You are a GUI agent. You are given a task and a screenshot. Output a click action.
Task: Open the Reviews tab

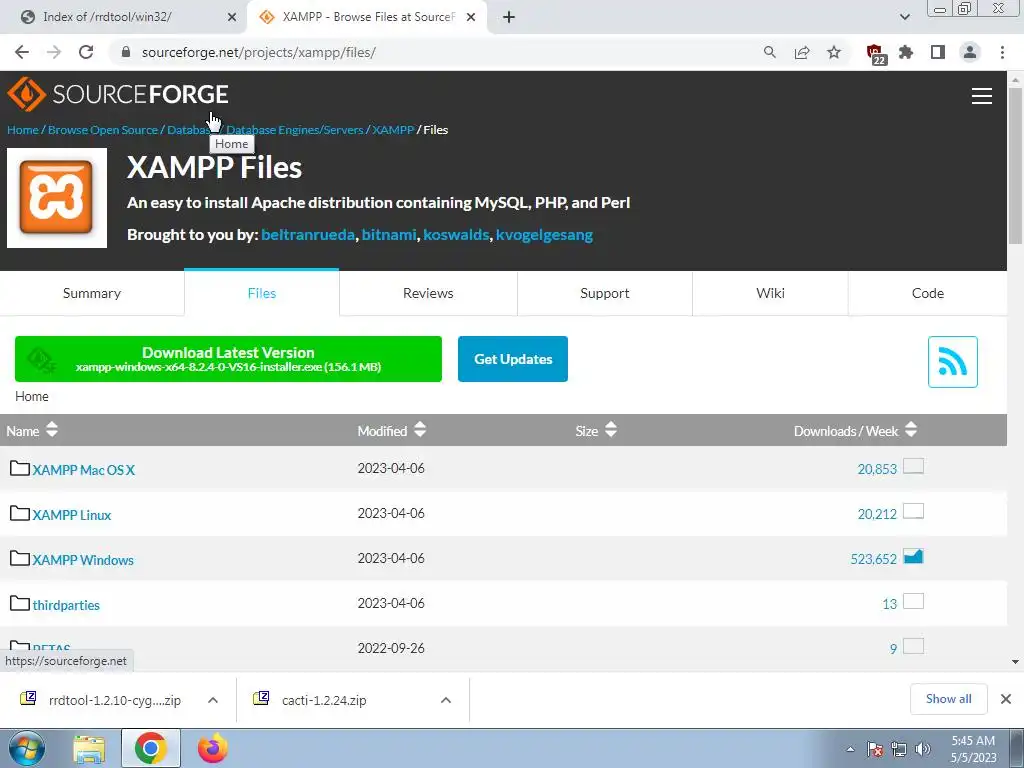coord(428,293)
